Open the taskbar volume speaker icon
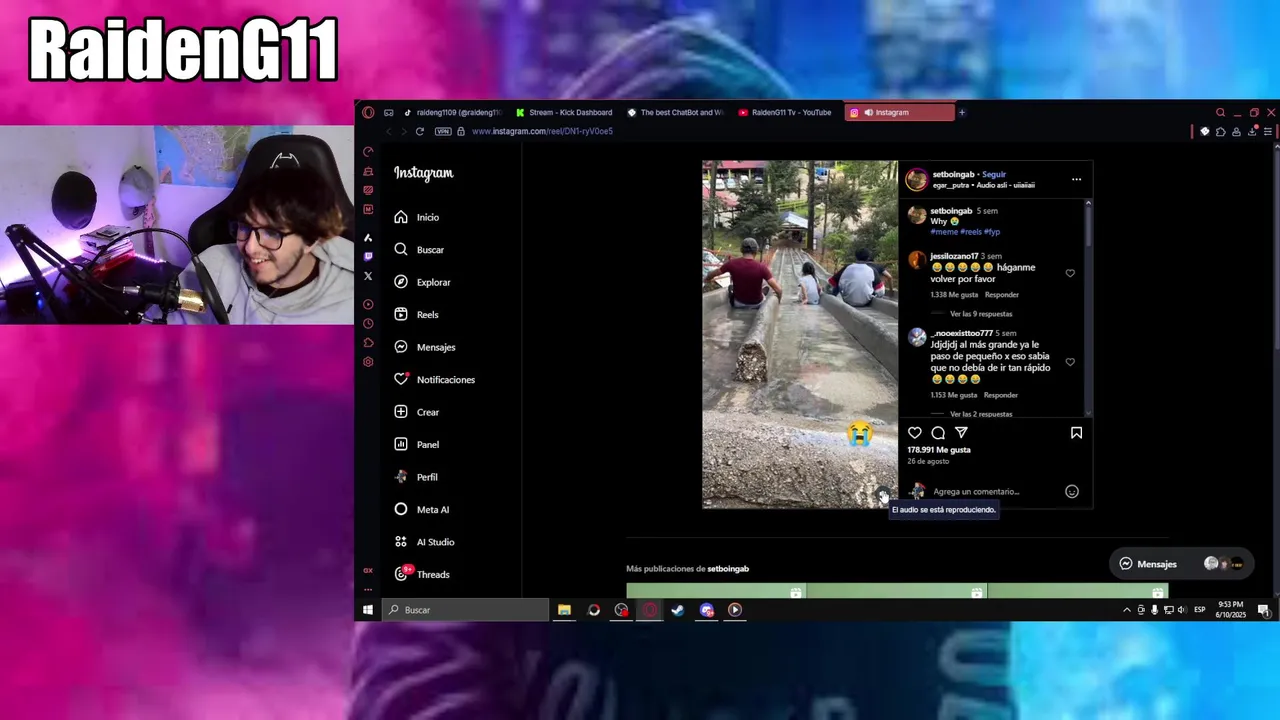 pyautogui.click(x=1182, y=610)
